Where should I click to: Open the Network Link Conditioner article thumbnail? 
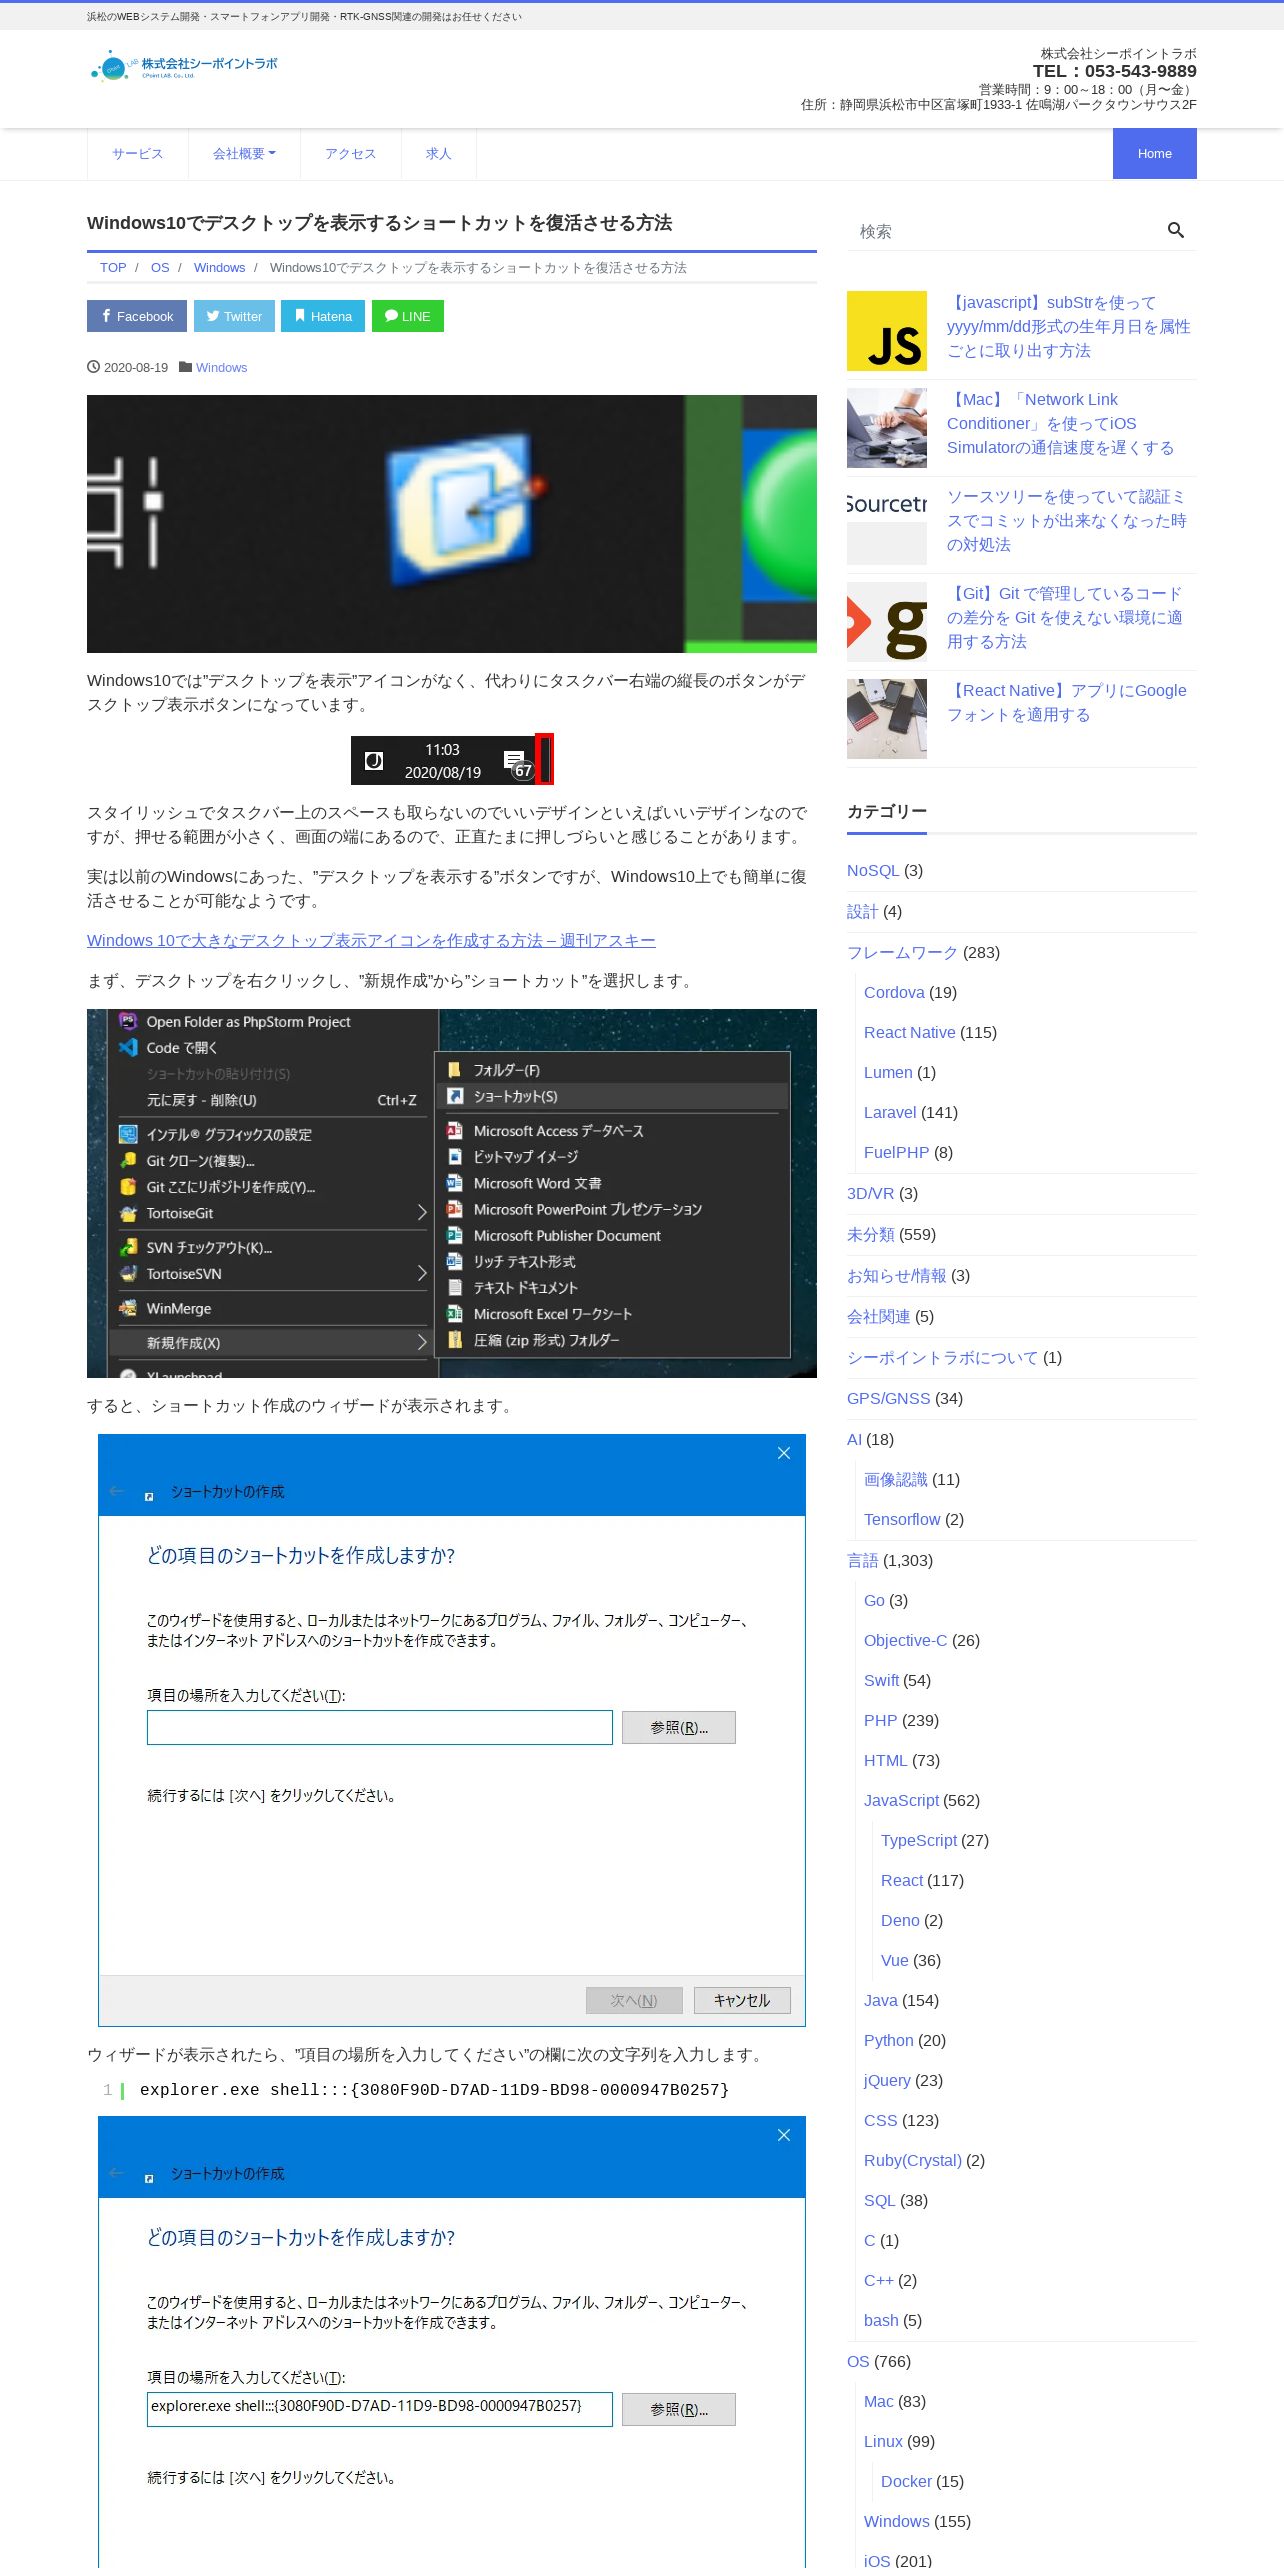tap(887, 428)
